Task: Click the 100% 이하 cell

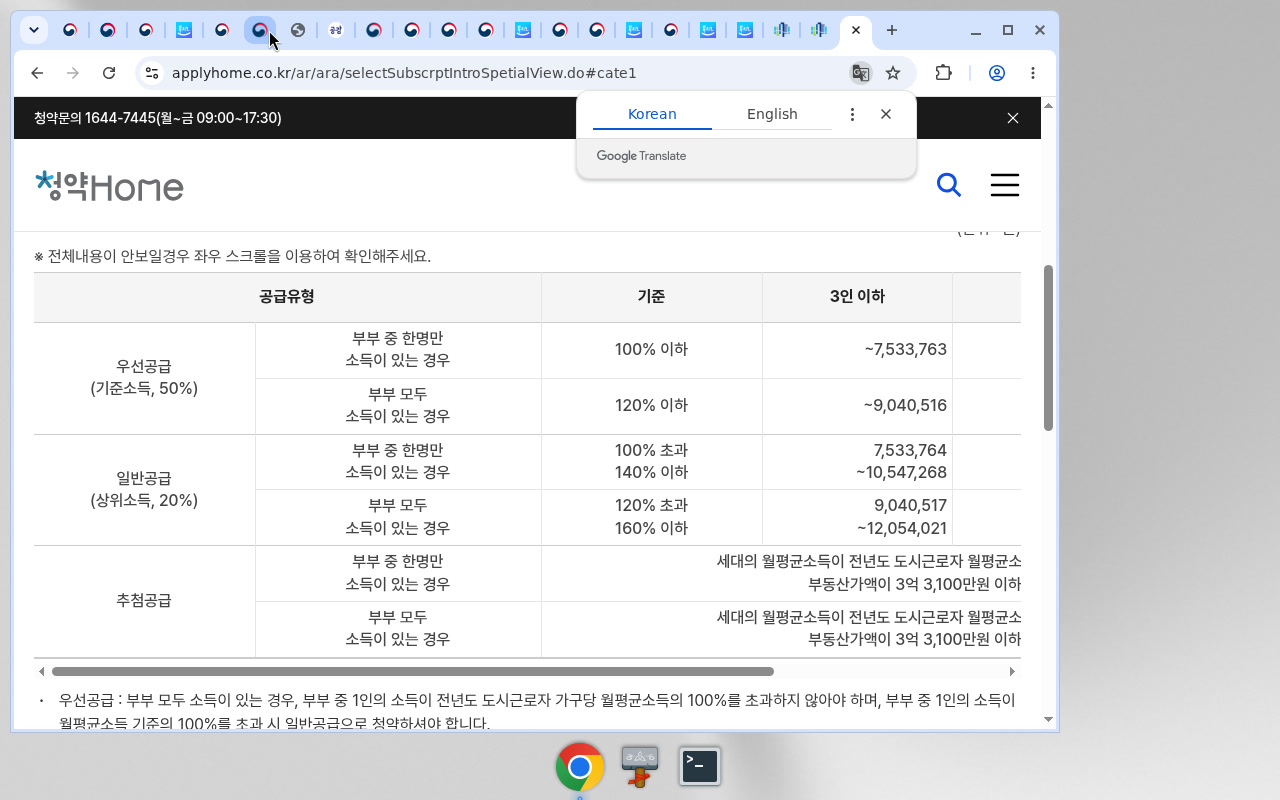Action: (651, 350)
